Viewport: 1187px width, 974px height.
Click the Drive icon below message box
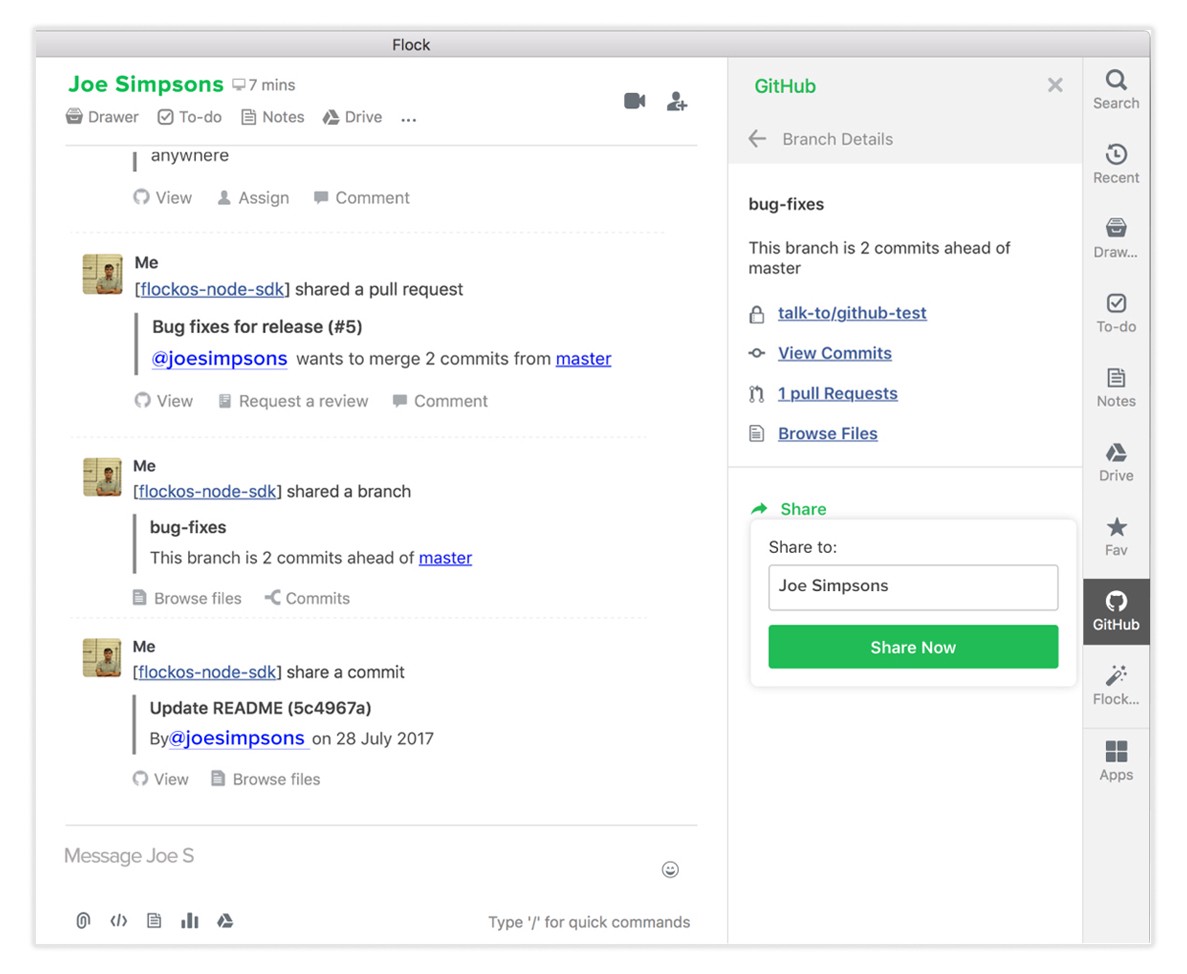pos(225,920)
